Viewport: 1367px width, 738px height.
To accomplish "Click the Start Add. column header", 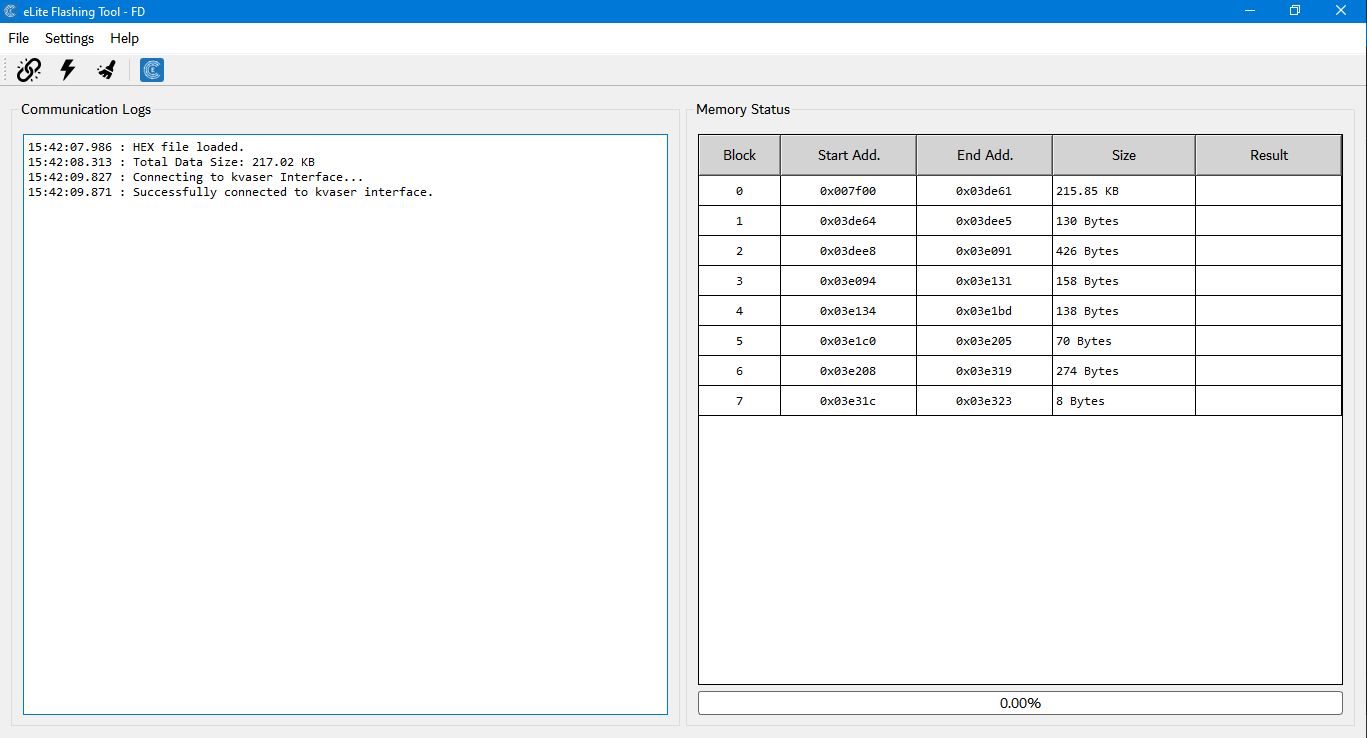I will click(x=848, y=155).
